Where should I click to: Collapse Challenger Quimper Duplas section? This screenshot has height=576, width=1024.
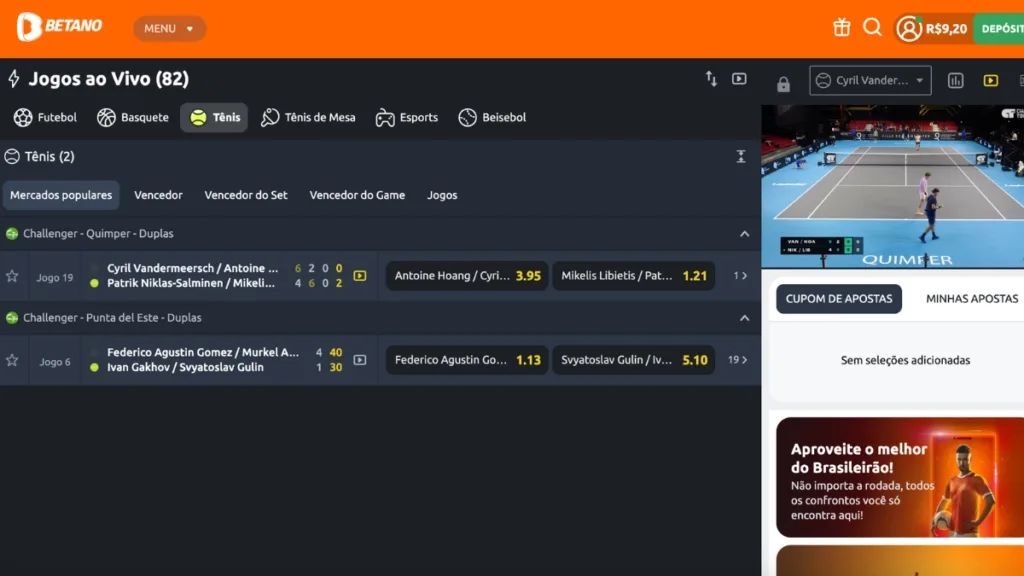(x=744, y=234)
